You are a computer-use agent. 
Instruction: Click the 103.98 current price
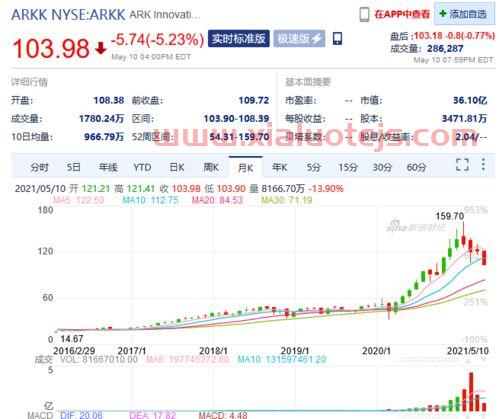pos(51,48)
